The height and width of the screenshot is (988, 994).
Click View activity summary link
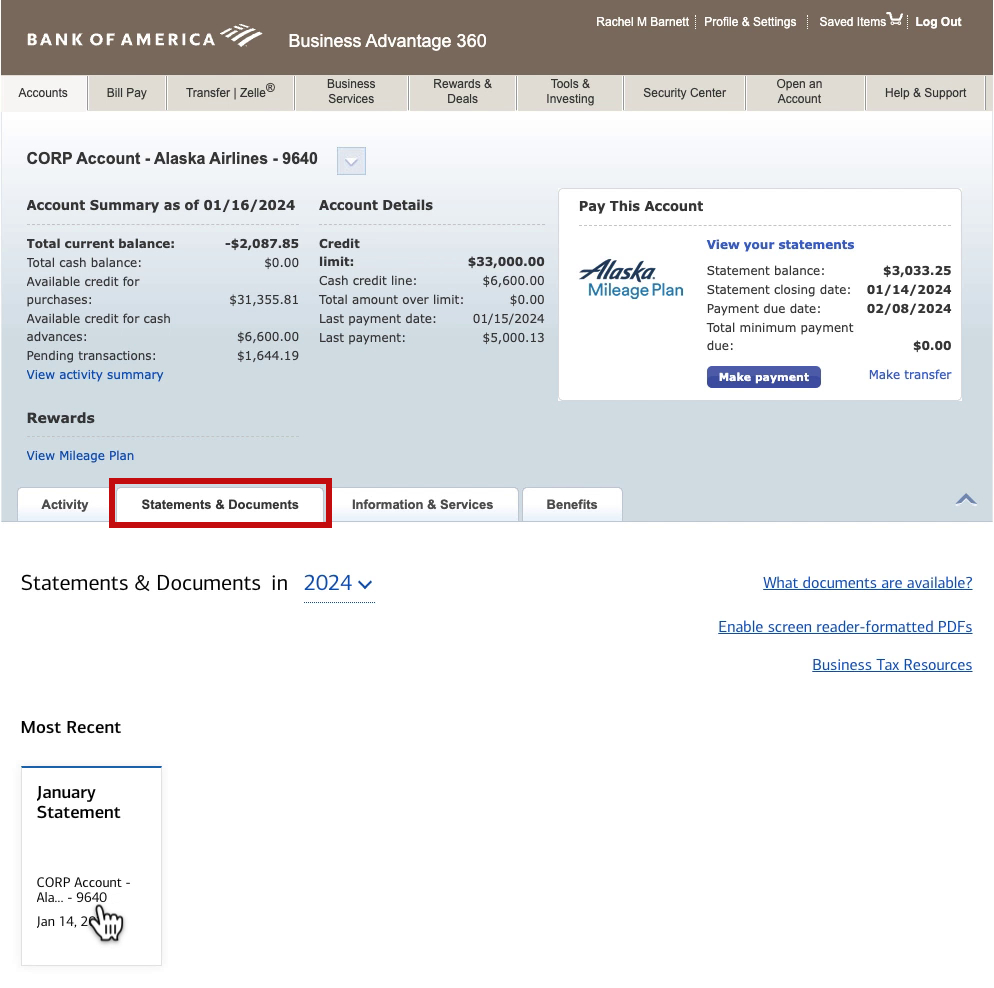pyautogui.click(x=95, y=375)
